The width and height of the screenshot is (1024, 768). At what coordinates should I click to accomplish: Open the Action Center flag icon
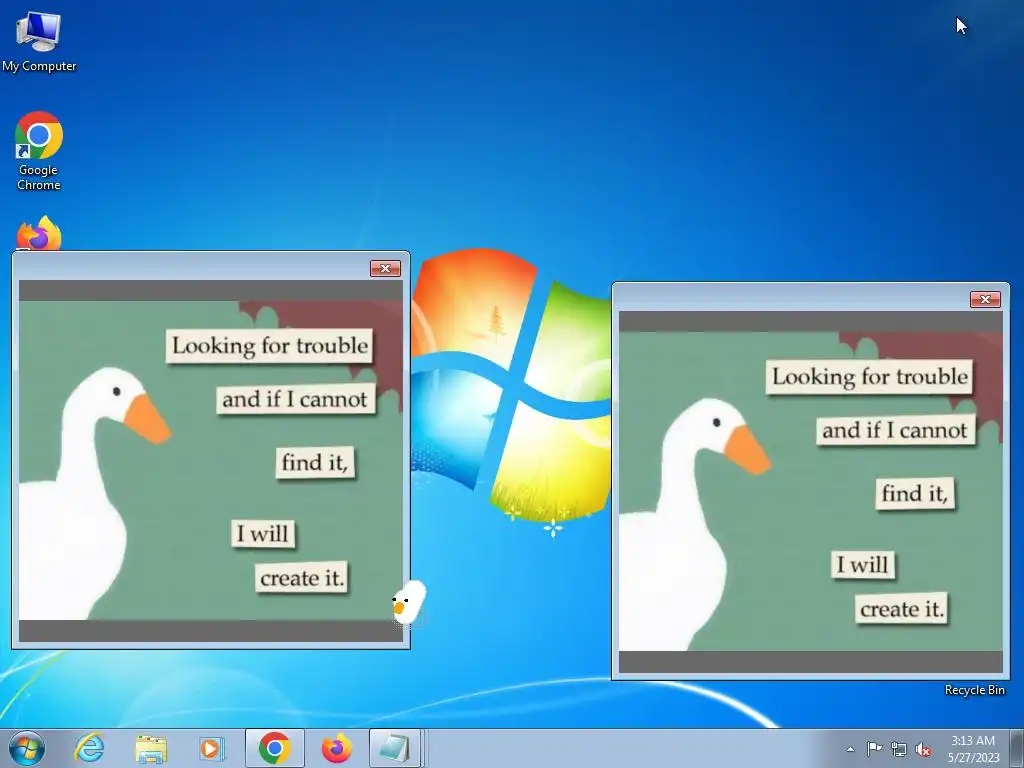click(x=874, y=749)
